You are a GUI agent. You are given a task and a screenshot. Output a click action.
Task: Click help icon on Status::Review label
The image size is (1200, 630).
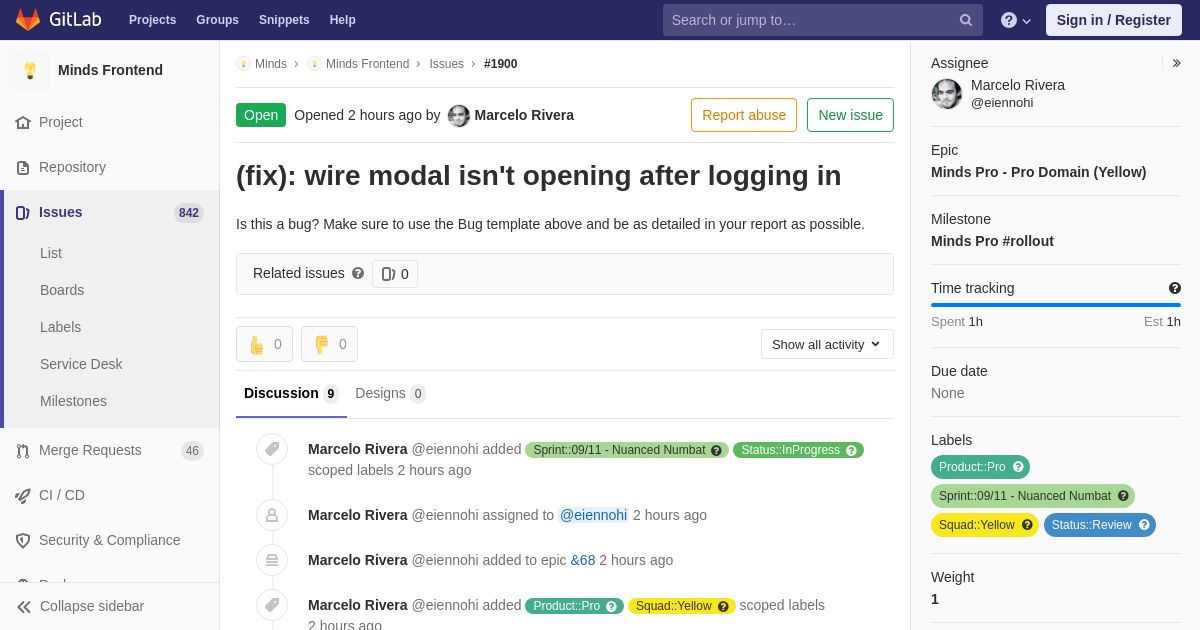click(x=1145, y=525)
